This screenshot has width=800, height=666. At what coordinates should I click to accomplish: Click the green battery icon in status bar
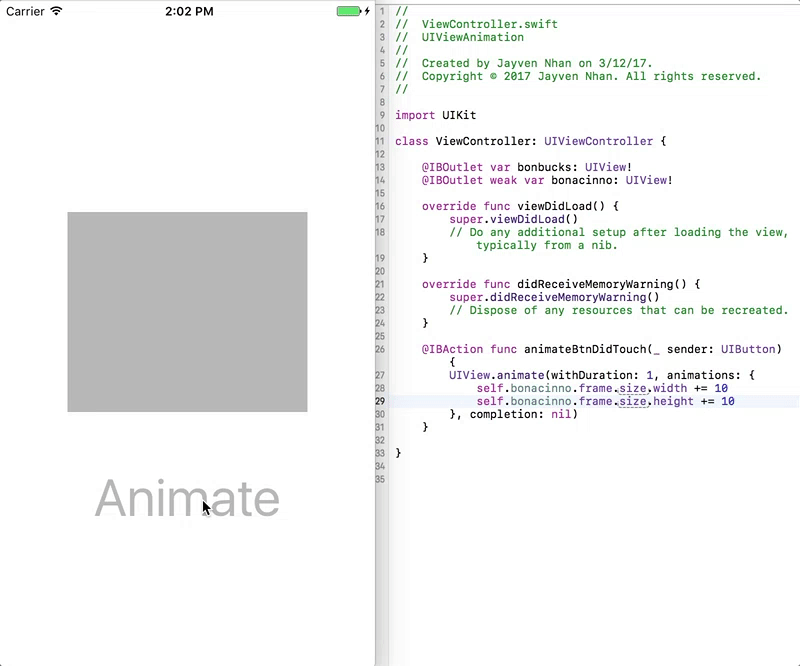[x=348, y=11]
